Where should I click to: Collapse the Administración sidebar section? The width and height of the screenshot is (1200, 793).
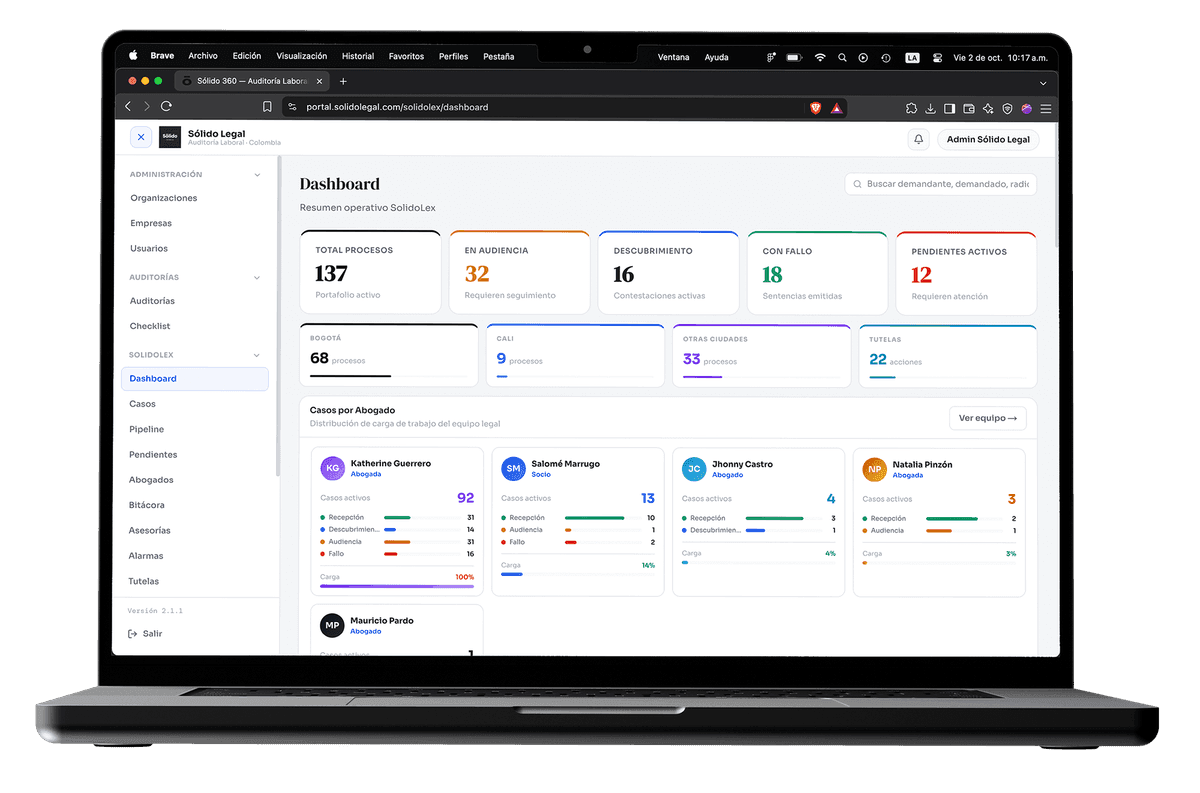[257, 175]
